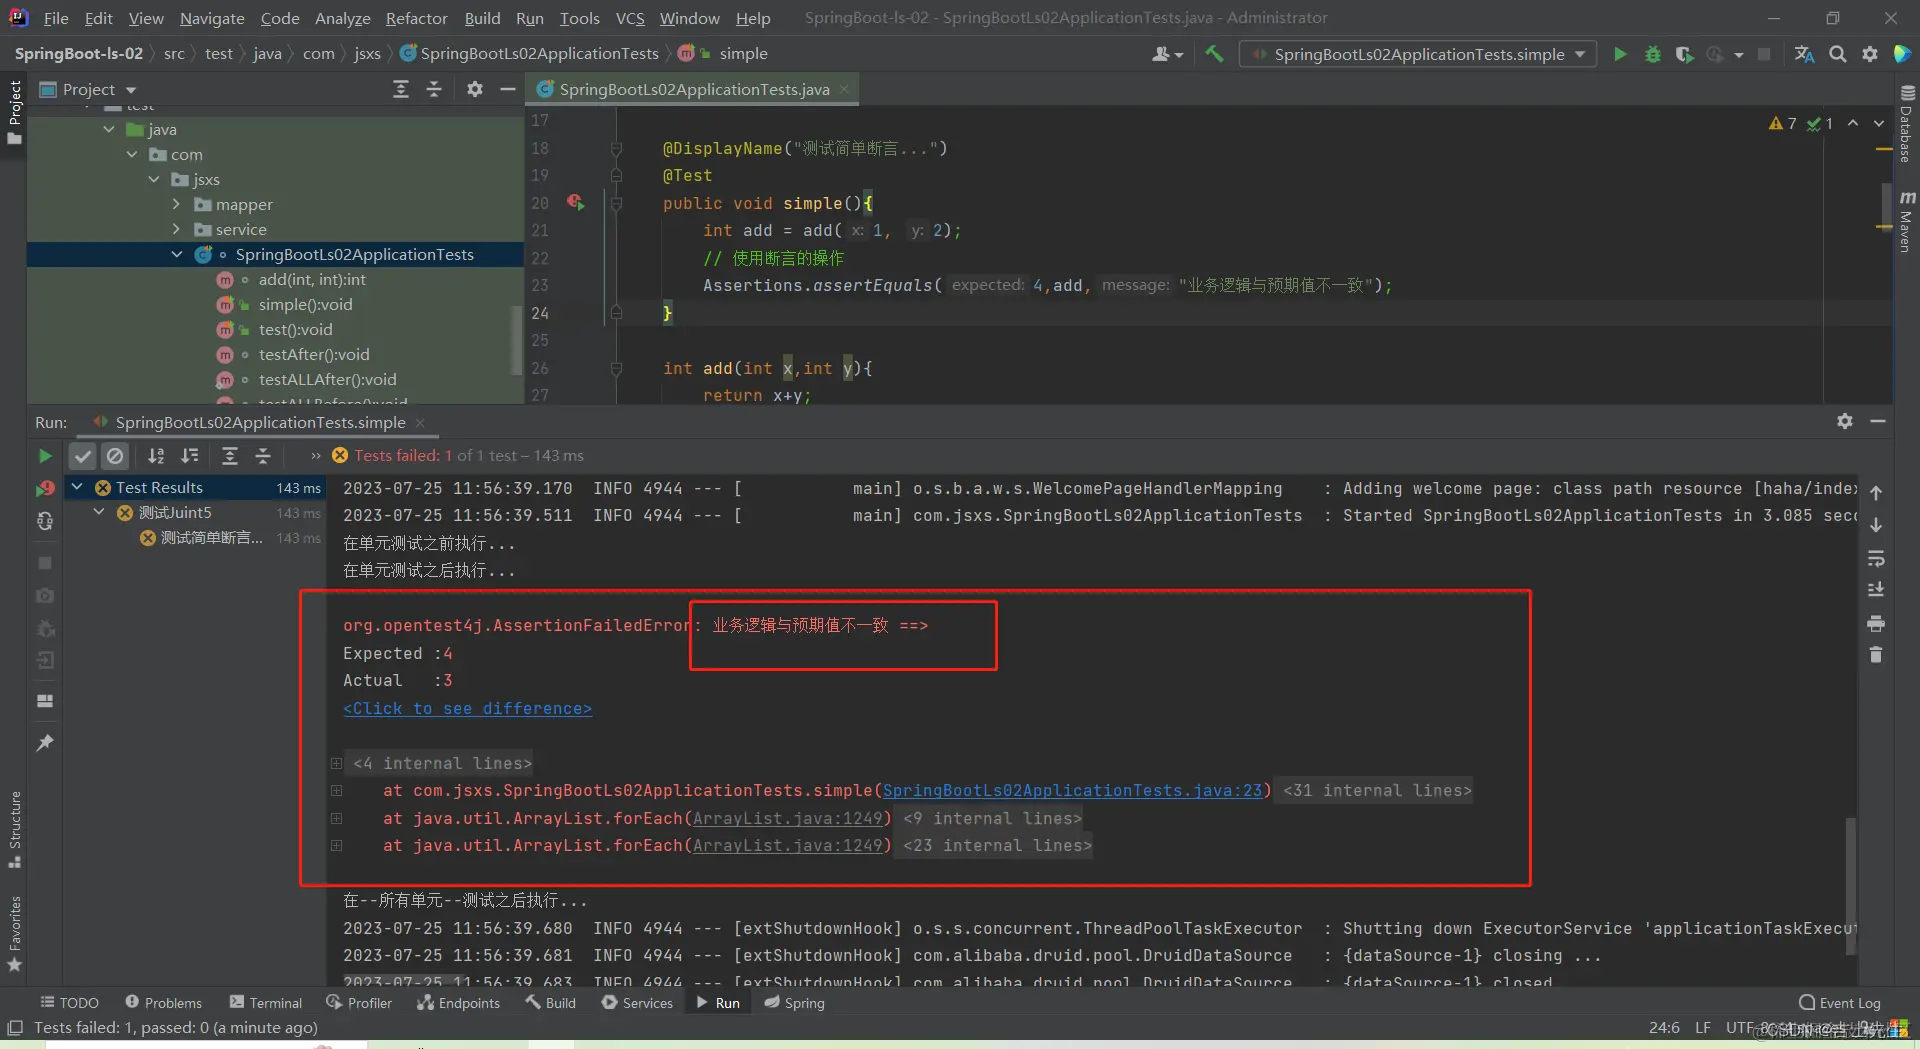Print the console output
The height and width of the screenshot is (1049, 1920).
(x=1876, y=623)
